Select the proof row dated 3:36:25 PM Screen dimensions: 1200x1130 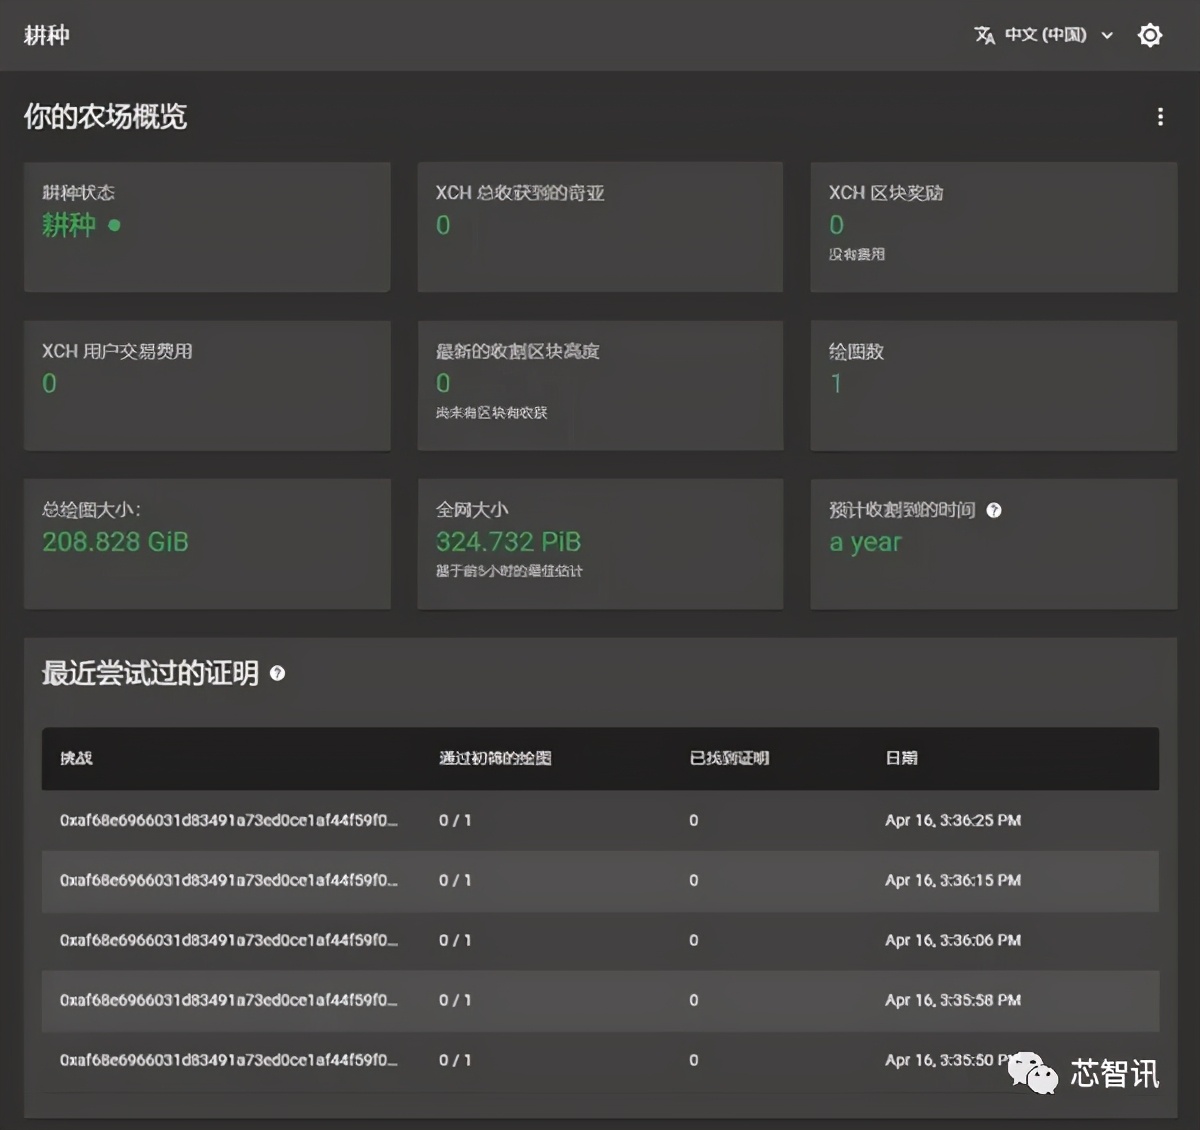click(x=600, y=820)
